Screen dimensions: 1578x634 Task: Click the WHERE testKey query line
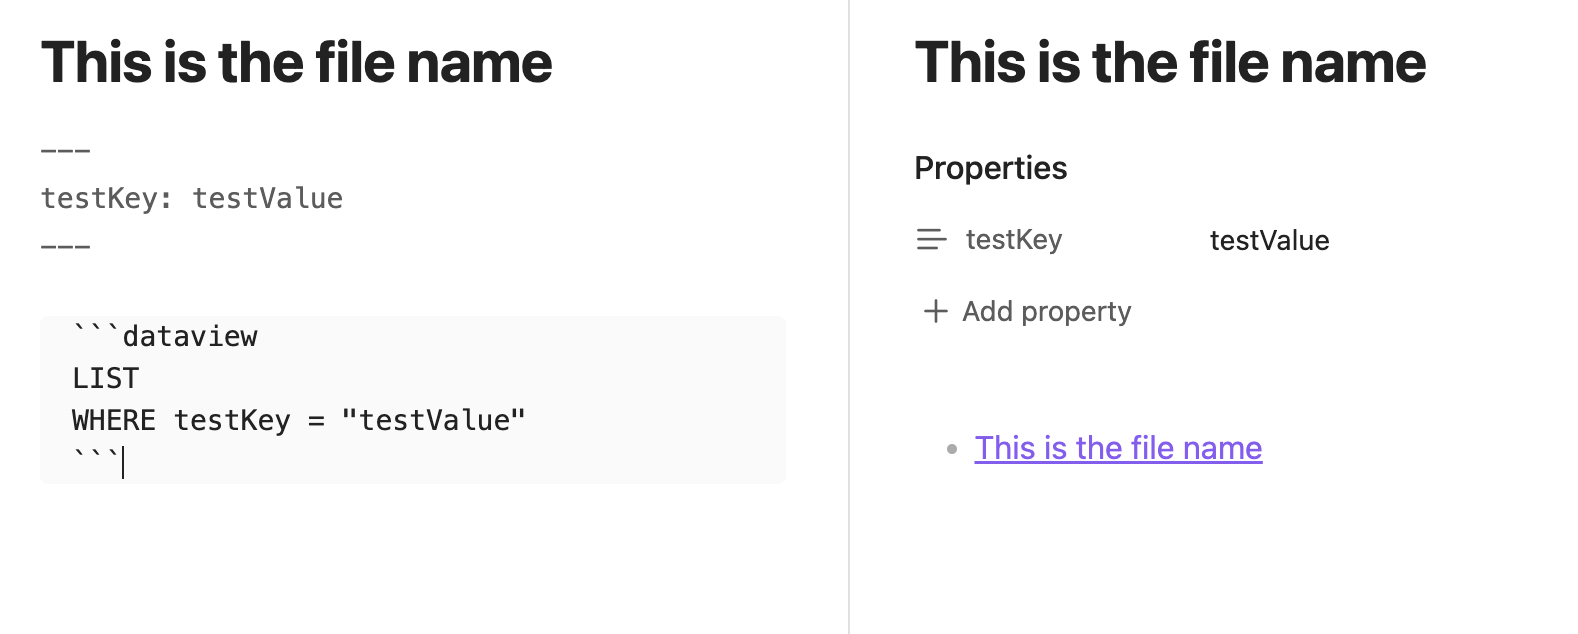[x=299, y=420]
